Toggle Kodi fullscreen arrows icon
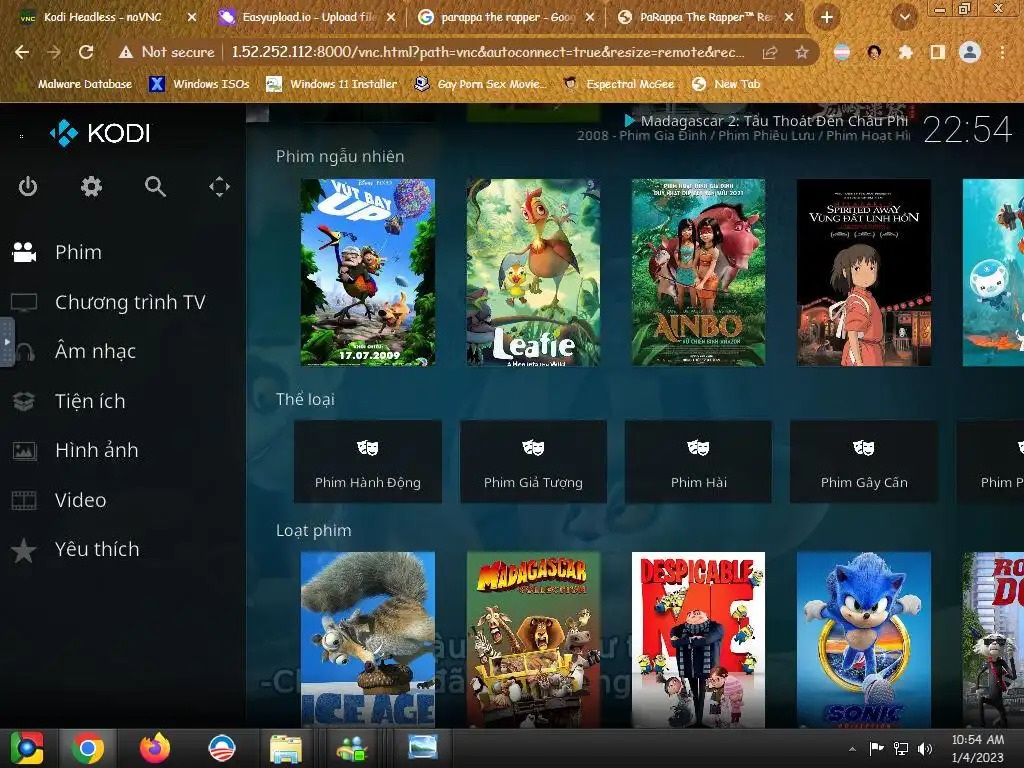Screen dimensions: 1024x768 point(219,187)
